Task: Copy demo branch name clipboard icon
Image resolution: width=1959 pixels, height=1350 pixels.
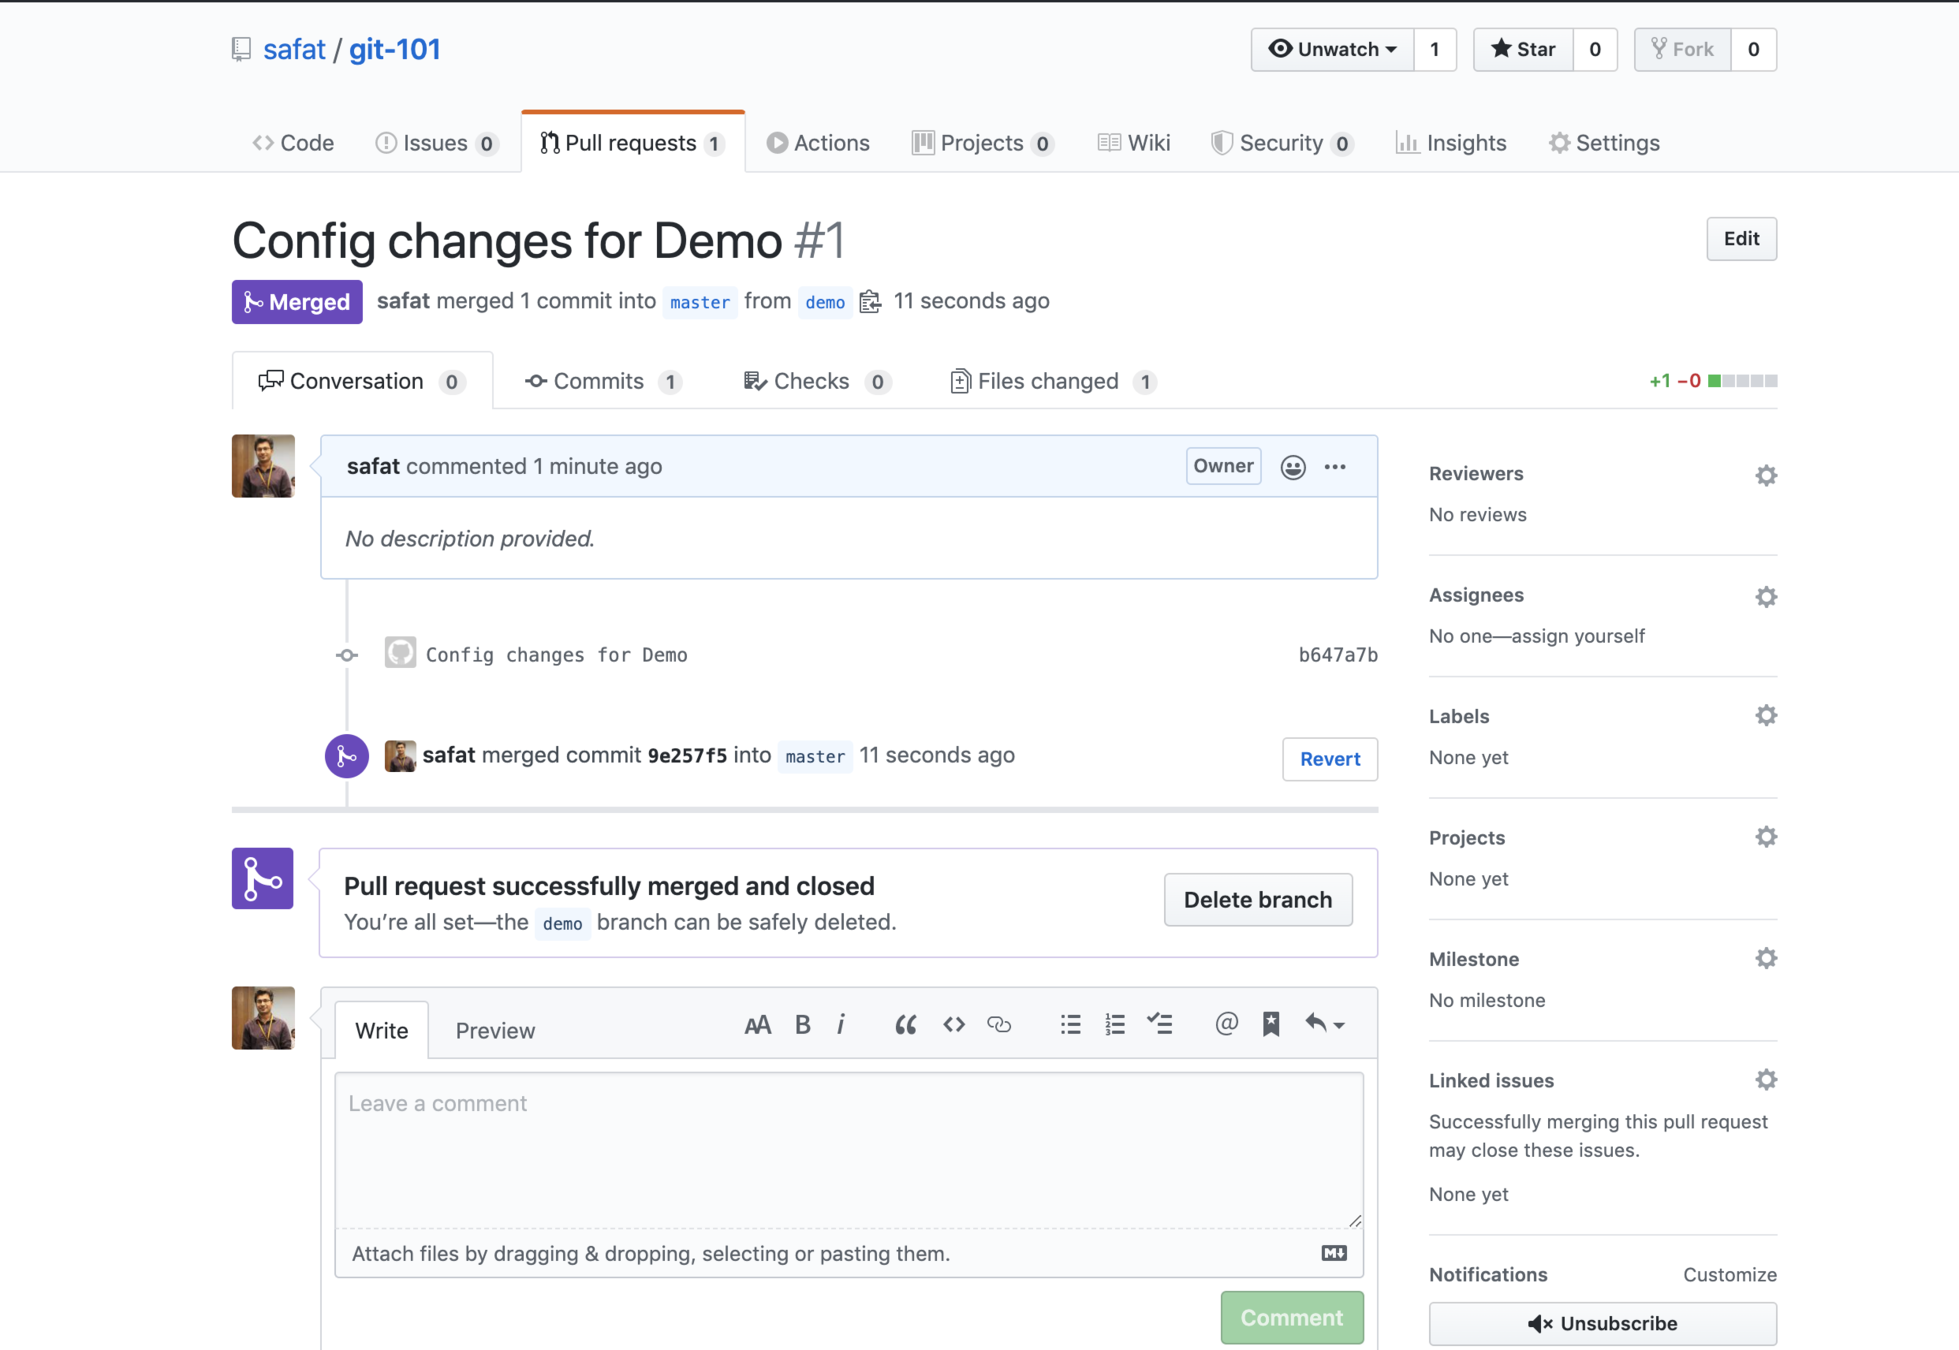Action: coord(870,302)
